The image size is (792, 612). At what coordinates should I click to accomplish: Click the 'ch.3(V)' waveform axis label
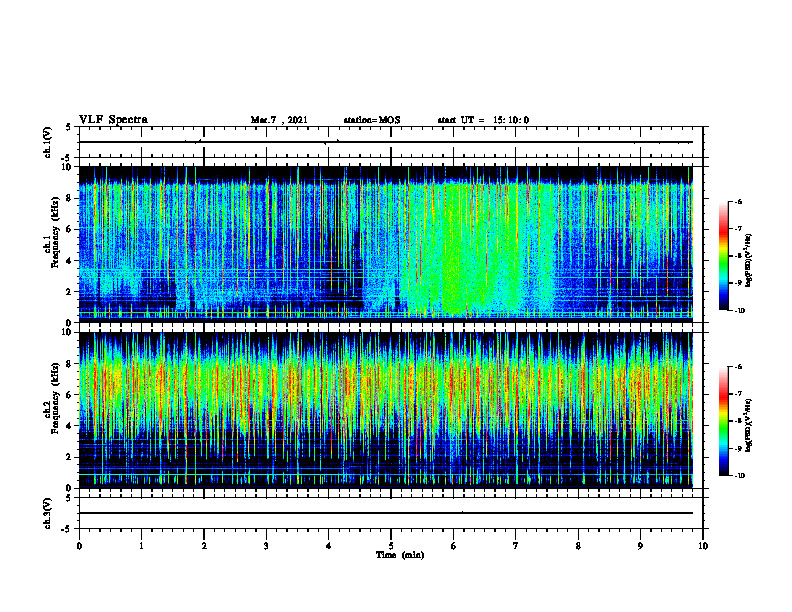coord(48,513)
